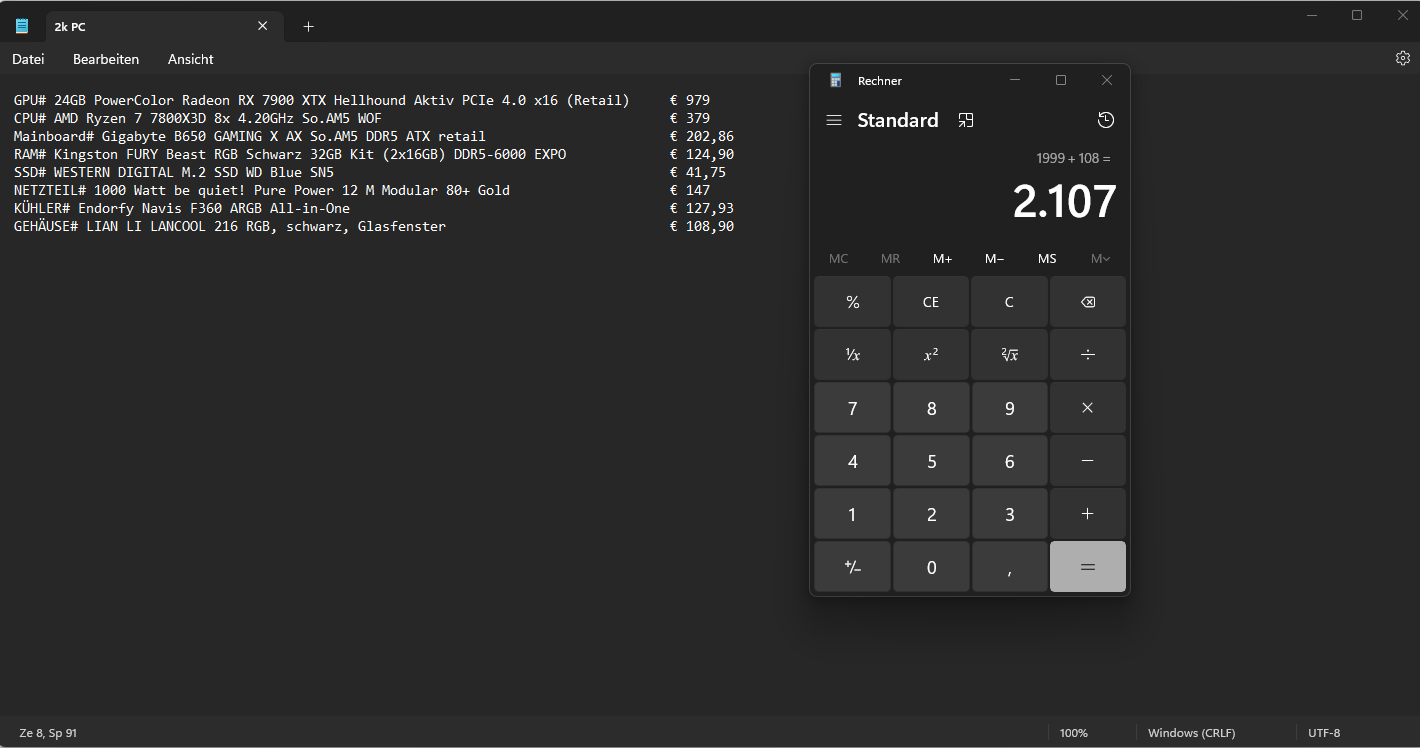Click the percent key
This screenshot has height=748, width=1420.
pyautogui.click(x=852, y=302)
